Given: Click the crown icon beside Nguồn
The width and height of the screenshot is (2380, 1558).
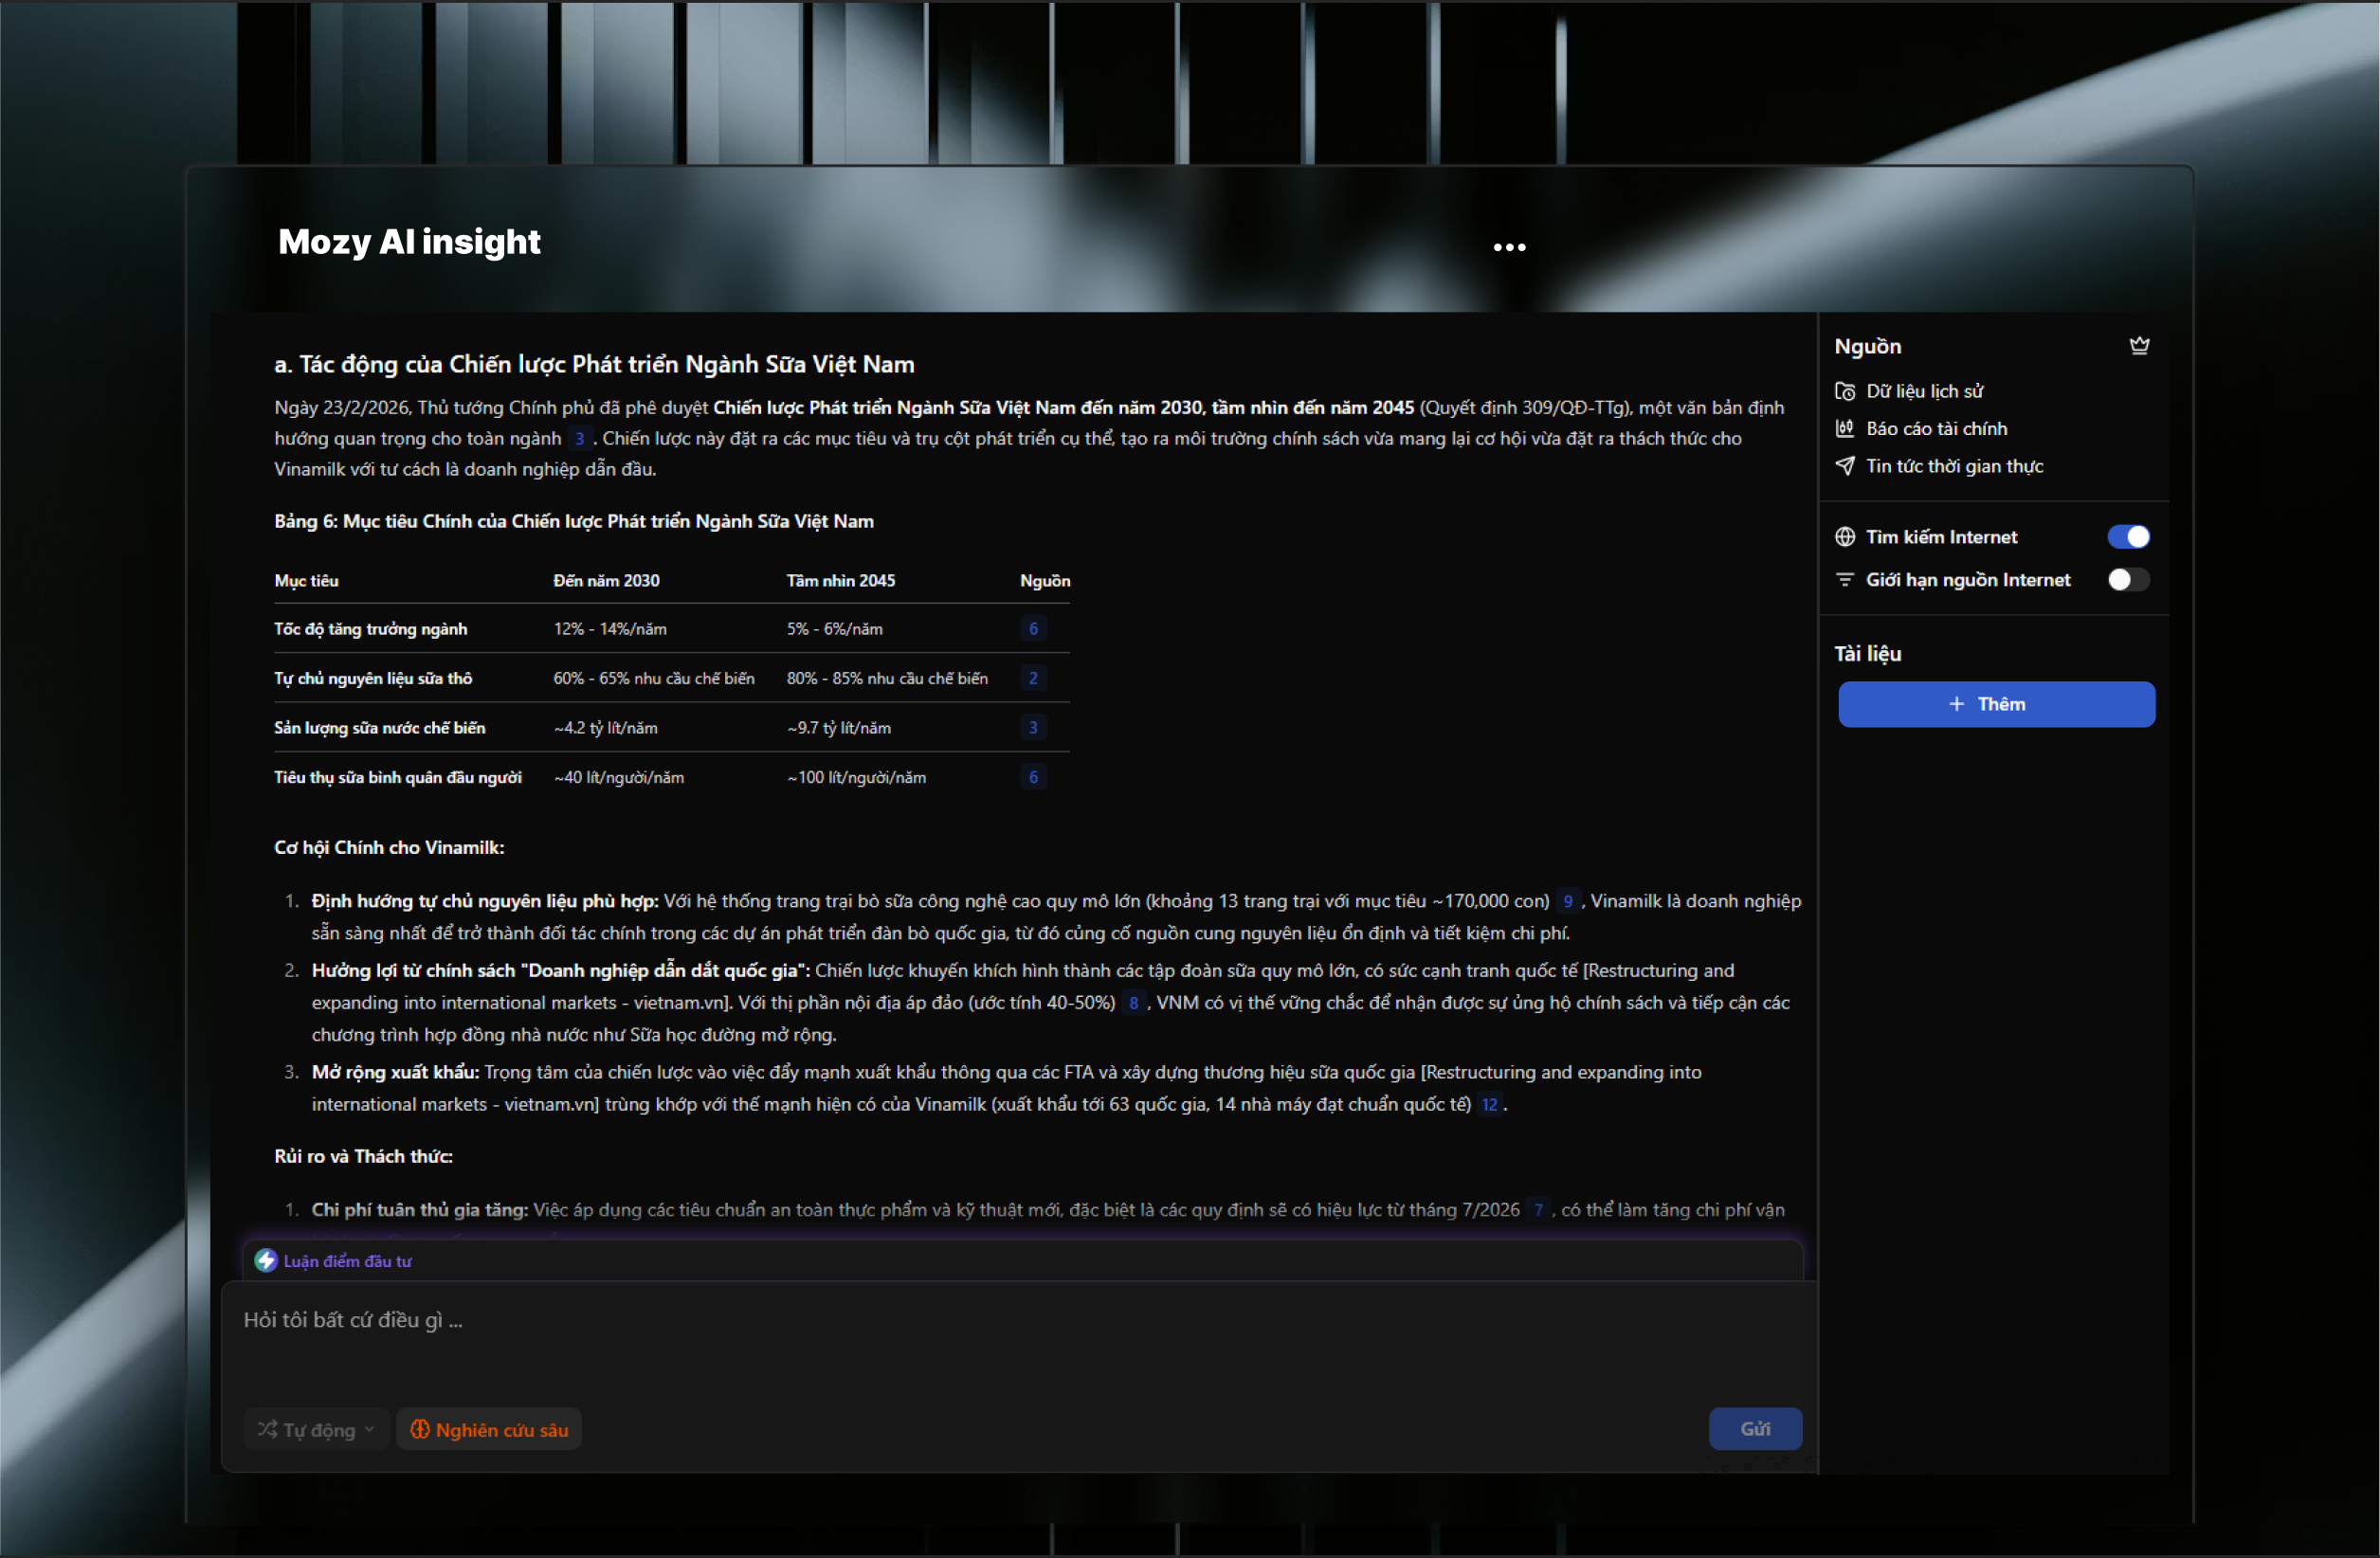Looking at the screenshot, I should tap(2138, 346).
